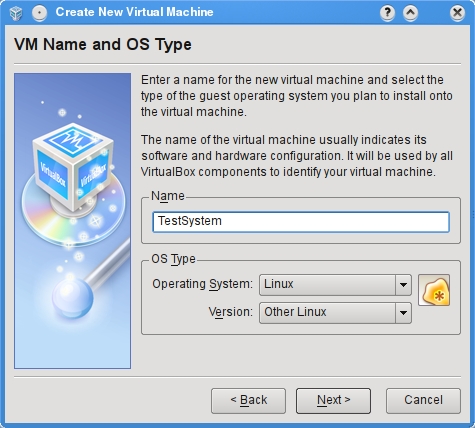The height and width of the screenshot is (428, 475).
Task: Click the "OS Type" group box title
Action: pos(173,259)
